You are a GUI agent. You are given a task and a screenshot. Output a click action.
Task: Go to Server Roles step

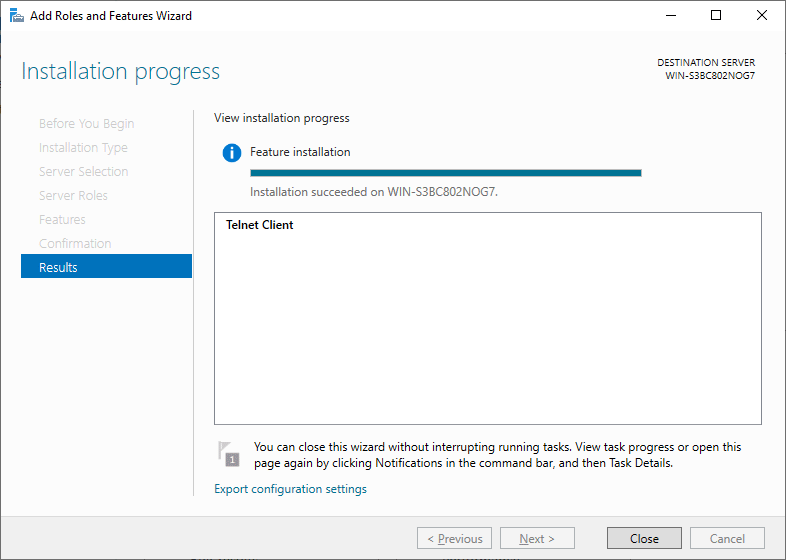click(x=73, y=196)
